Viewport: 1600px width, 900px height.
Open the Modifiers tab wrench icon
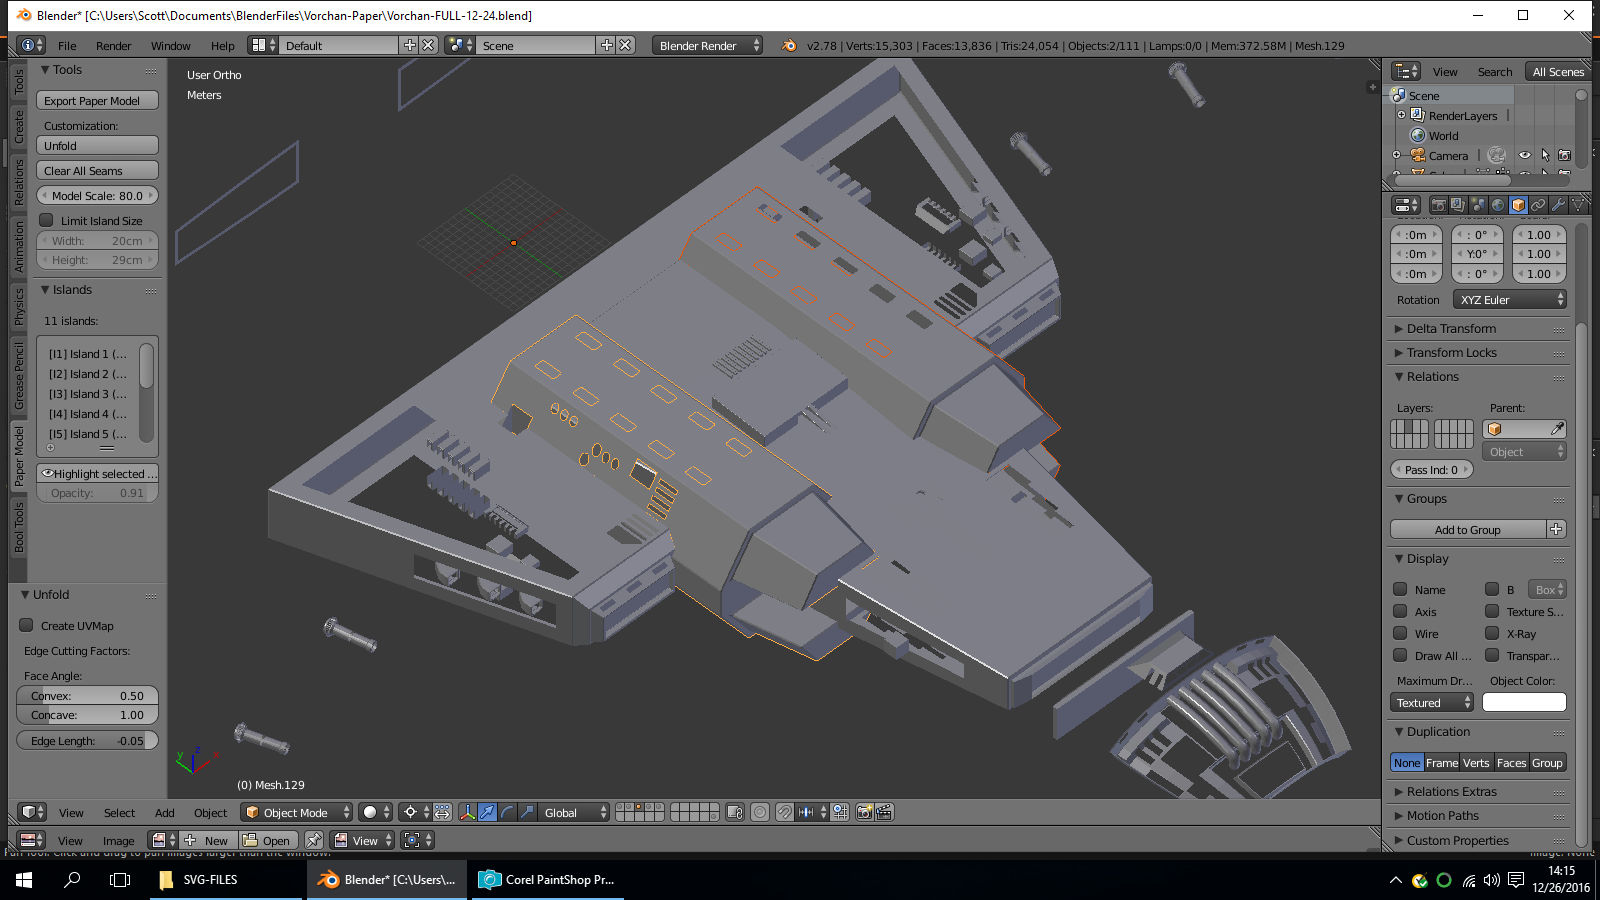pyautogui.click(x=1558, y=205)
